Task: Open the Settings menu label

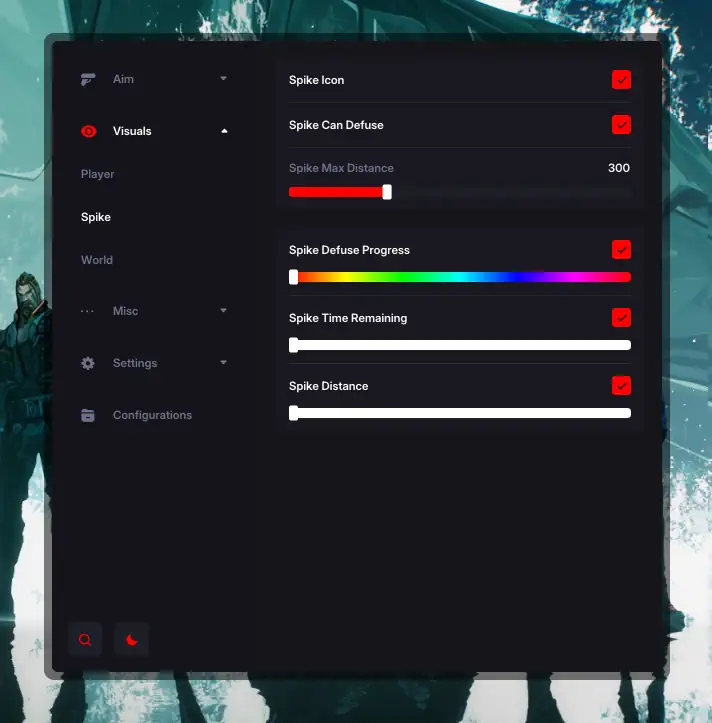Action: (x=135, y=363)
